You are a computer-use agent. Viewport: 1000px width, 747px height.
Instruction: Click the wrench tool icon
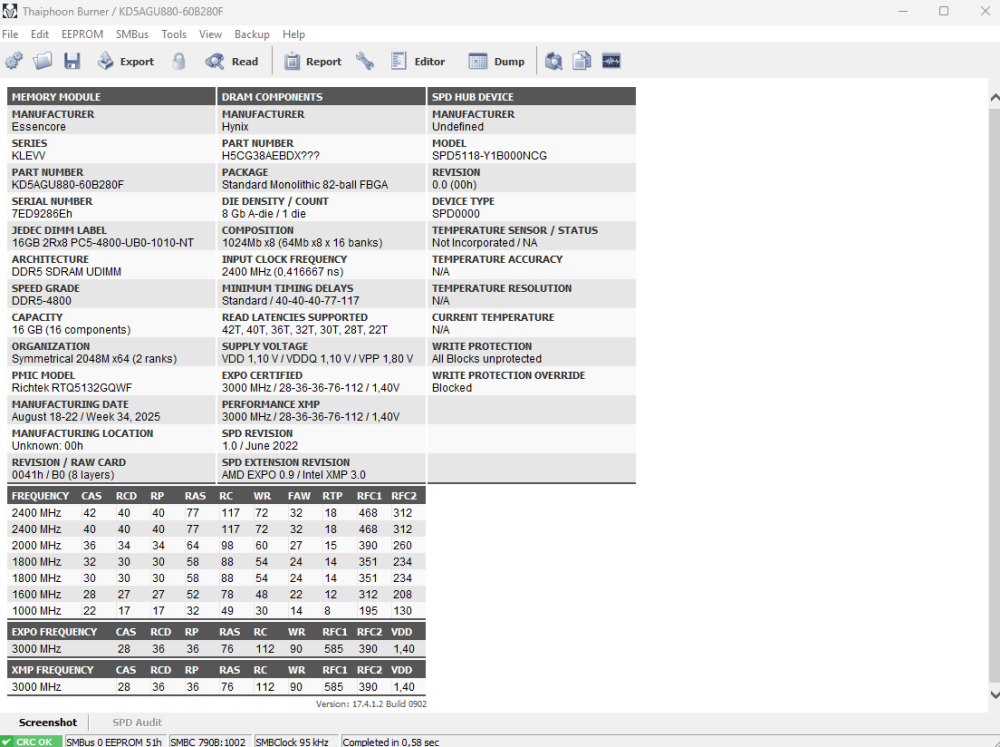(365, 61)
